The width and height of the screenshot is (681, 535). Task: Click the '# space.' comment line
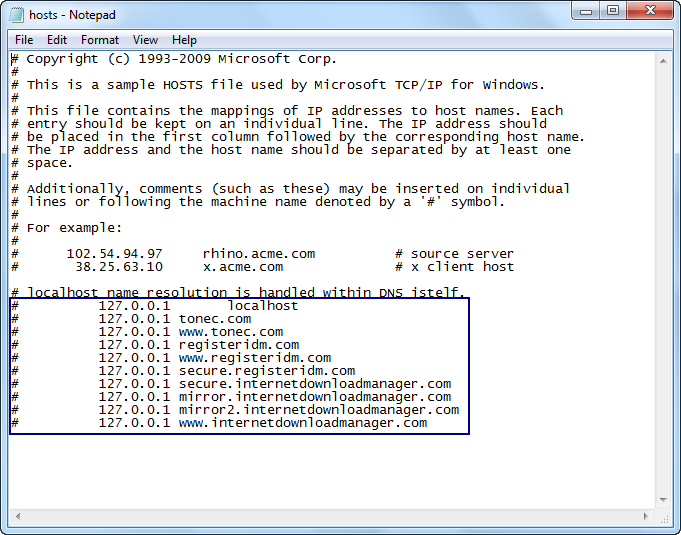click(x=42, y=163)
